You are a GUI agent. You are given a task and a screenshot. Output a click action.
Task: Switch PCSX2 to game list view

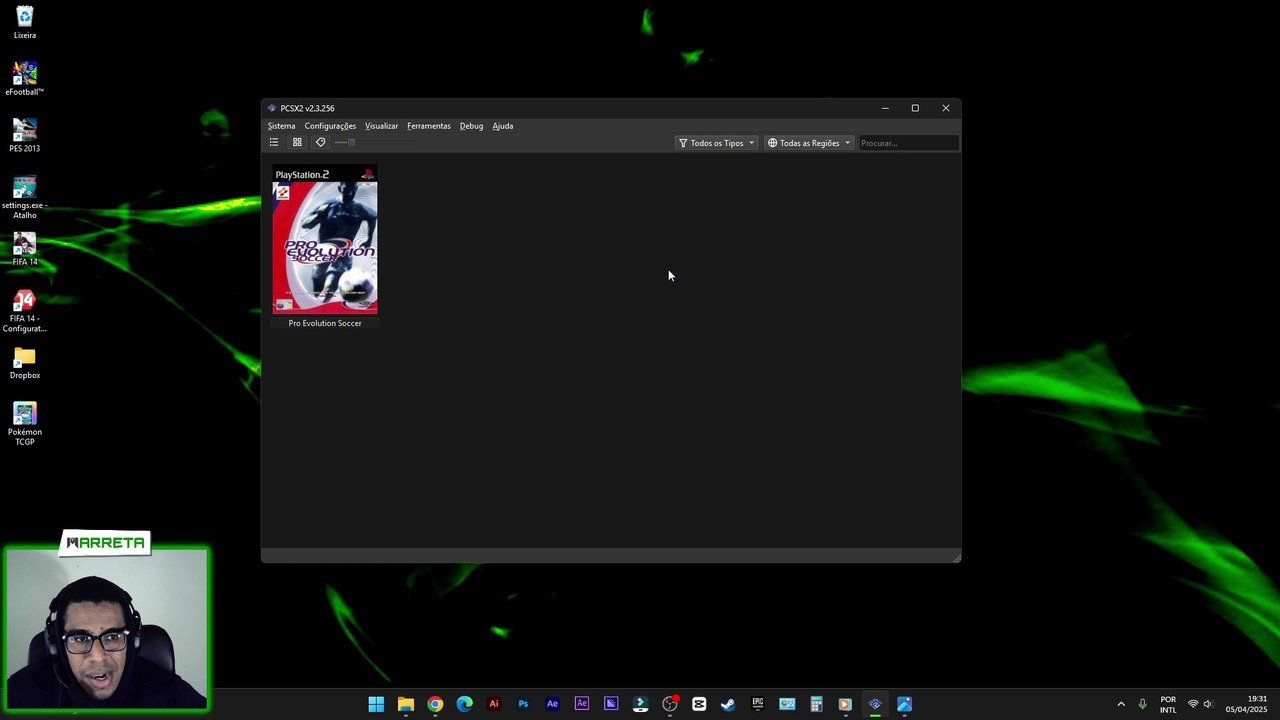pyautogui.click(x=273, y=142)
